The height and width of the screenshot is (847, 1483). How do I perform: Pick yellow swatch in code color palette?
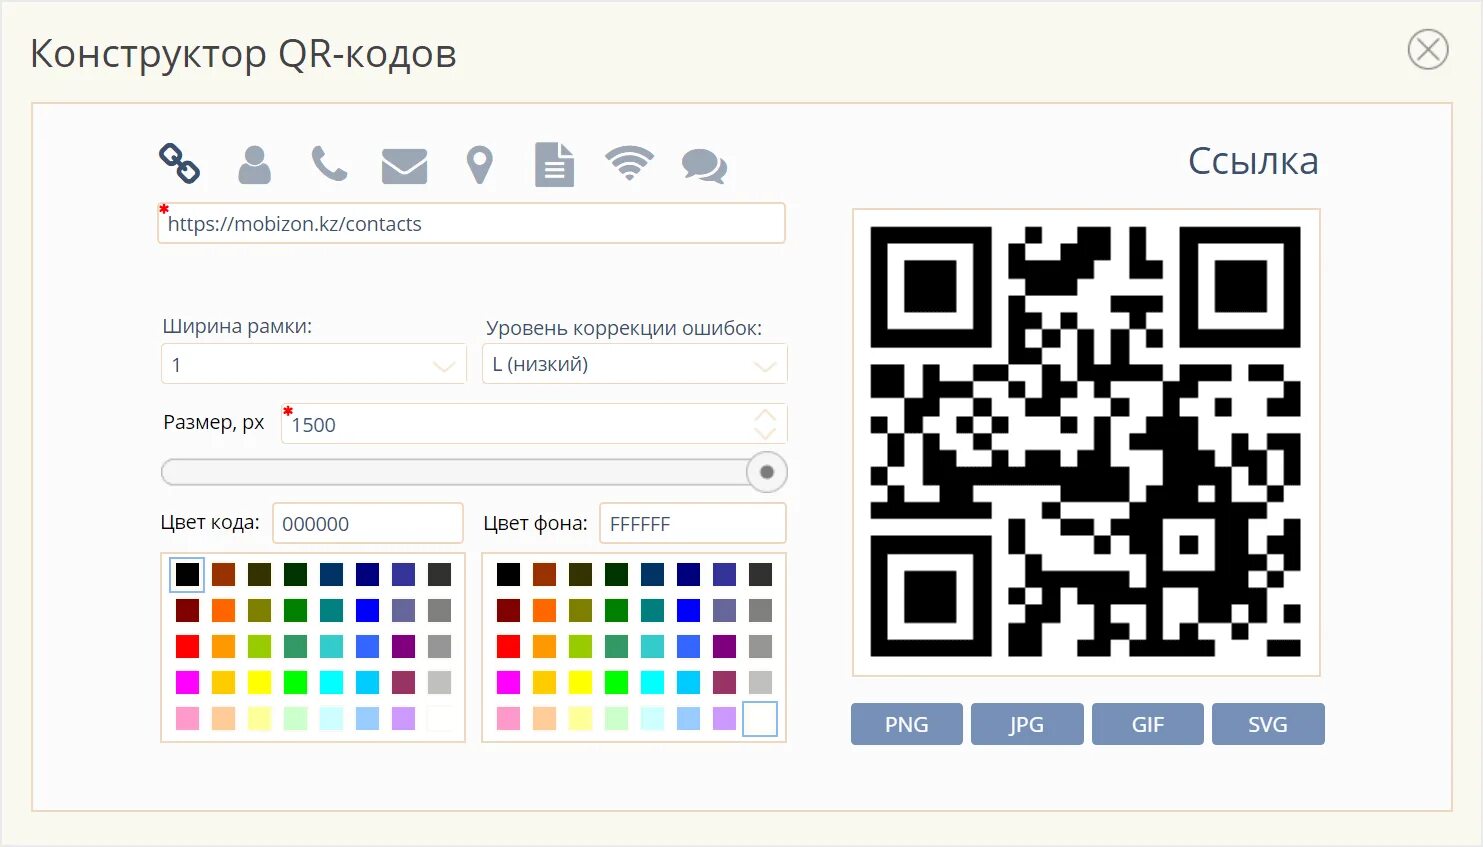[x=259, y=682]
